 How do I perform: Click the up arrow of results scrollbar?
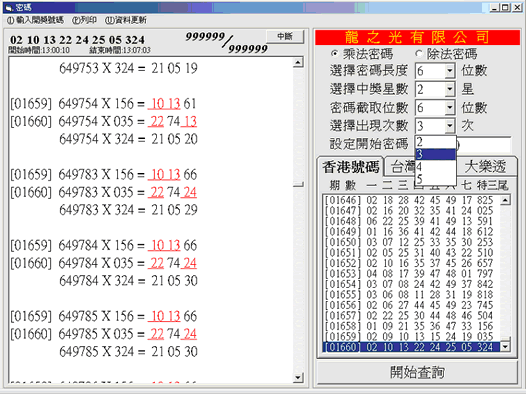tap(298, 62)
